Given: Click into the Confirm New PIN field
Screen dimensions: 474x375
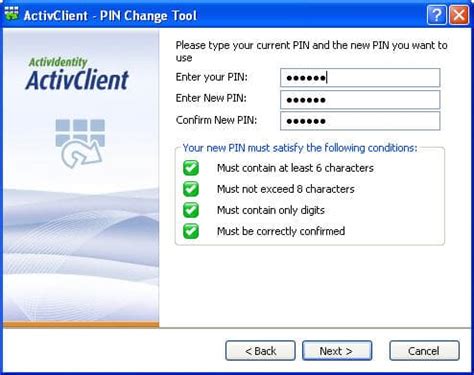Looking at the screenshot, I should (x=360, y=121).
